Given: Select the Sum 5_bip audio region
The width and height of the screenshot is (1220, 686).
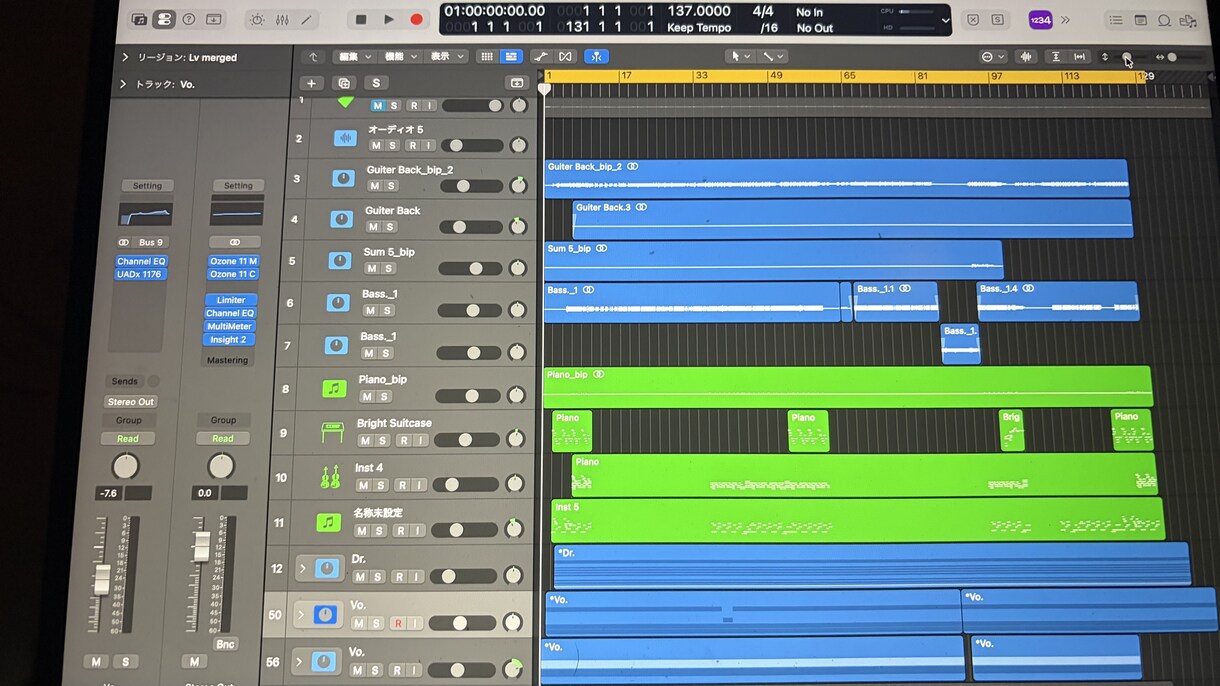Looking at the screenshot, I should pyautogui.click(x=772, y=259).
